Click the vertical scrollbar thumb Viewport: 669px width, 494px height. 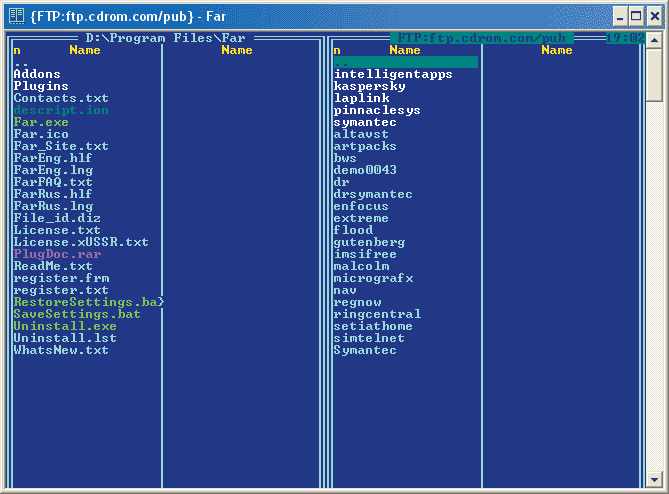(x=654, y=76)
